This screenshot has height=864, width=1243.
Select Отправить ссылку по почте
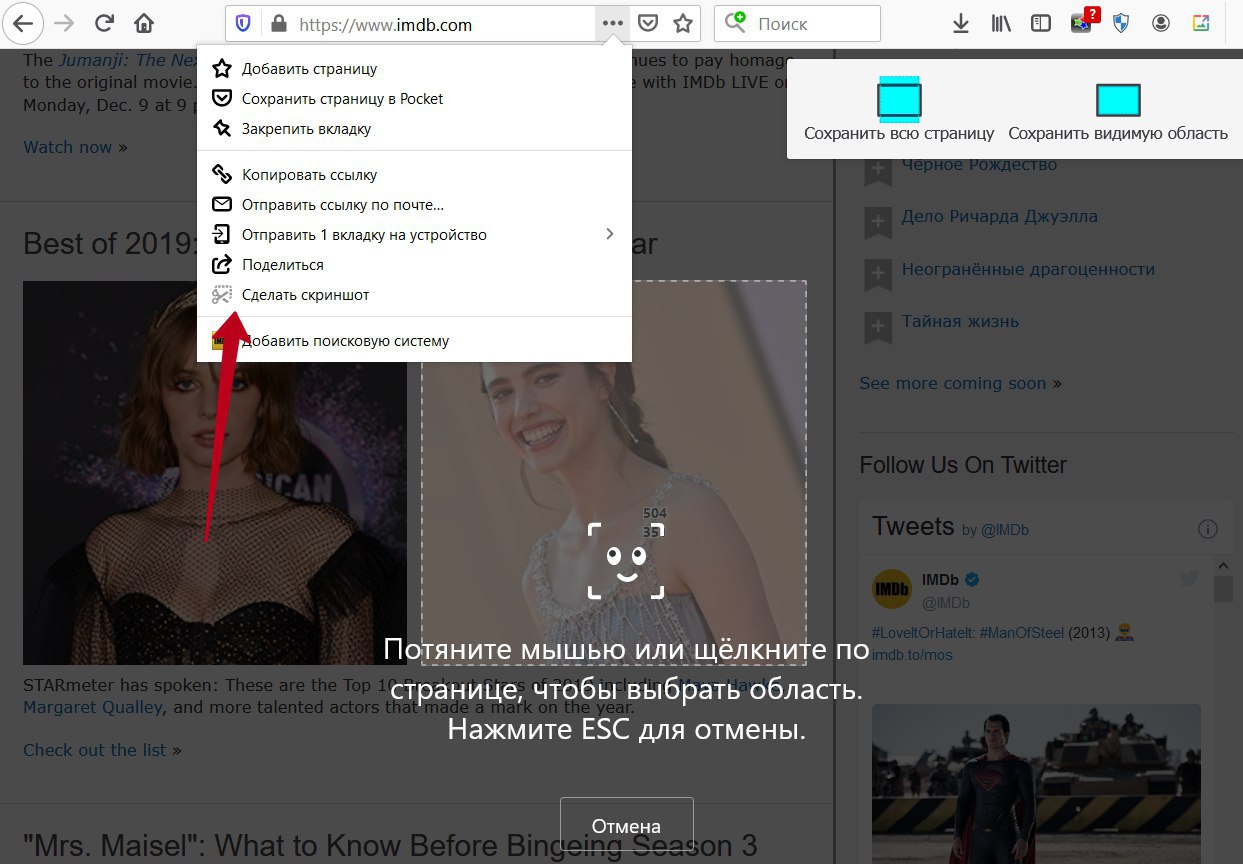[414, 205]
